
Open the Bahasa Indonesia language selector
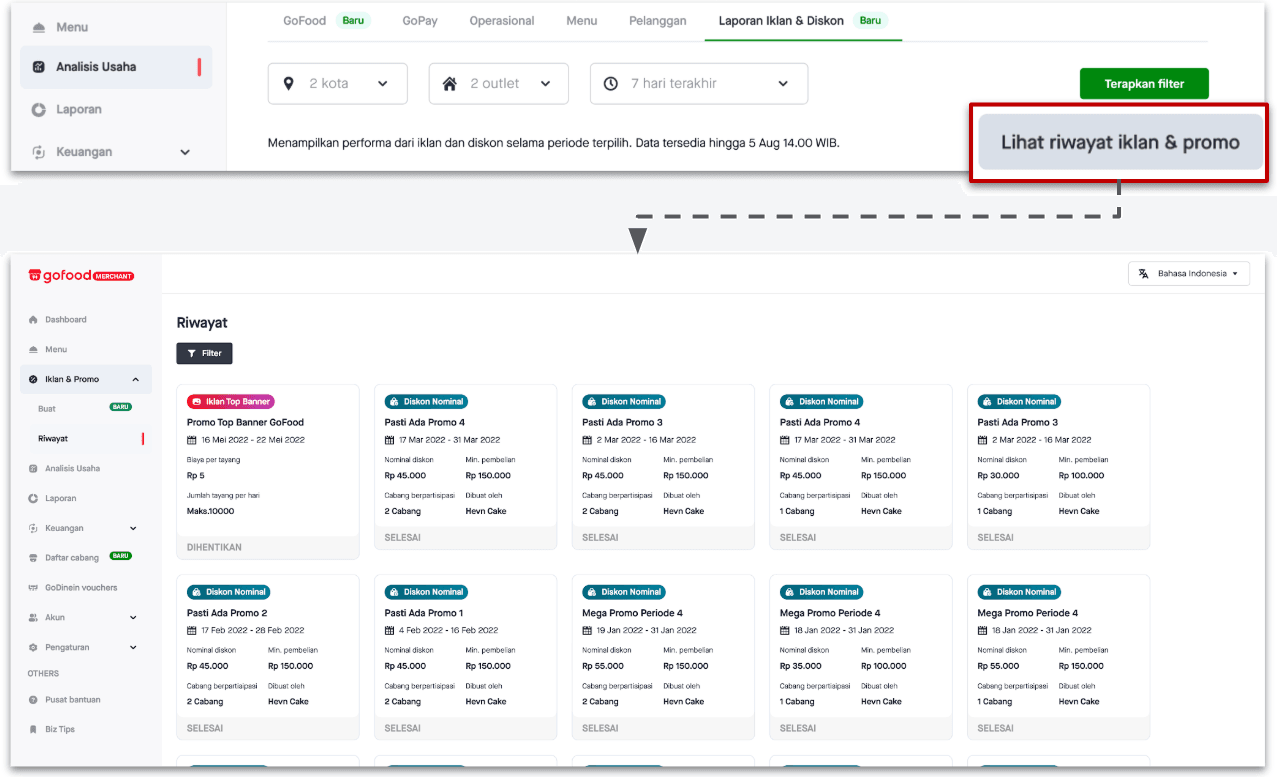click(1188, 274)
